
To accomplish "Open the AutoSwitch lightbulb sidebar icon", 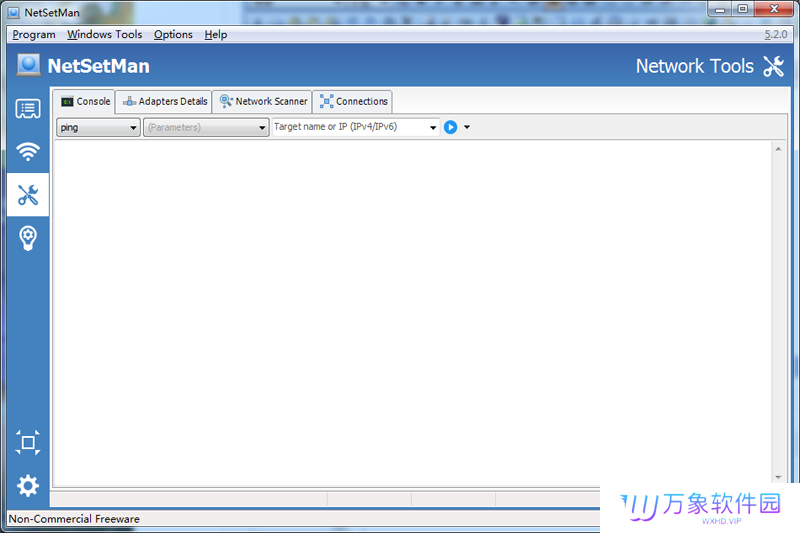I will click(28, 238).
